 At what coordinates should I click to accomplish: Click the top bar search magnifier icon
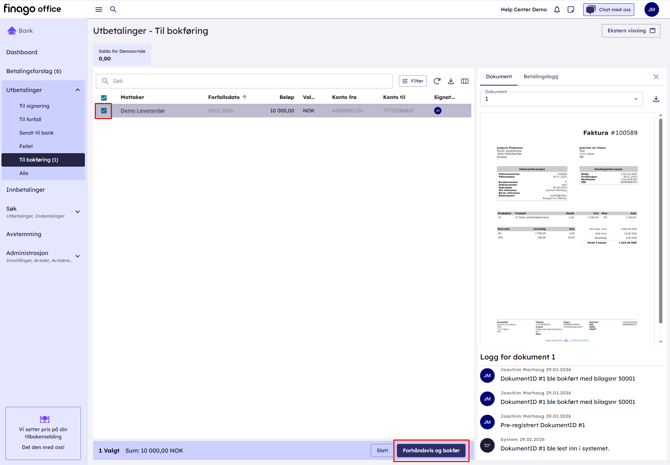click(x=113, y=9)
